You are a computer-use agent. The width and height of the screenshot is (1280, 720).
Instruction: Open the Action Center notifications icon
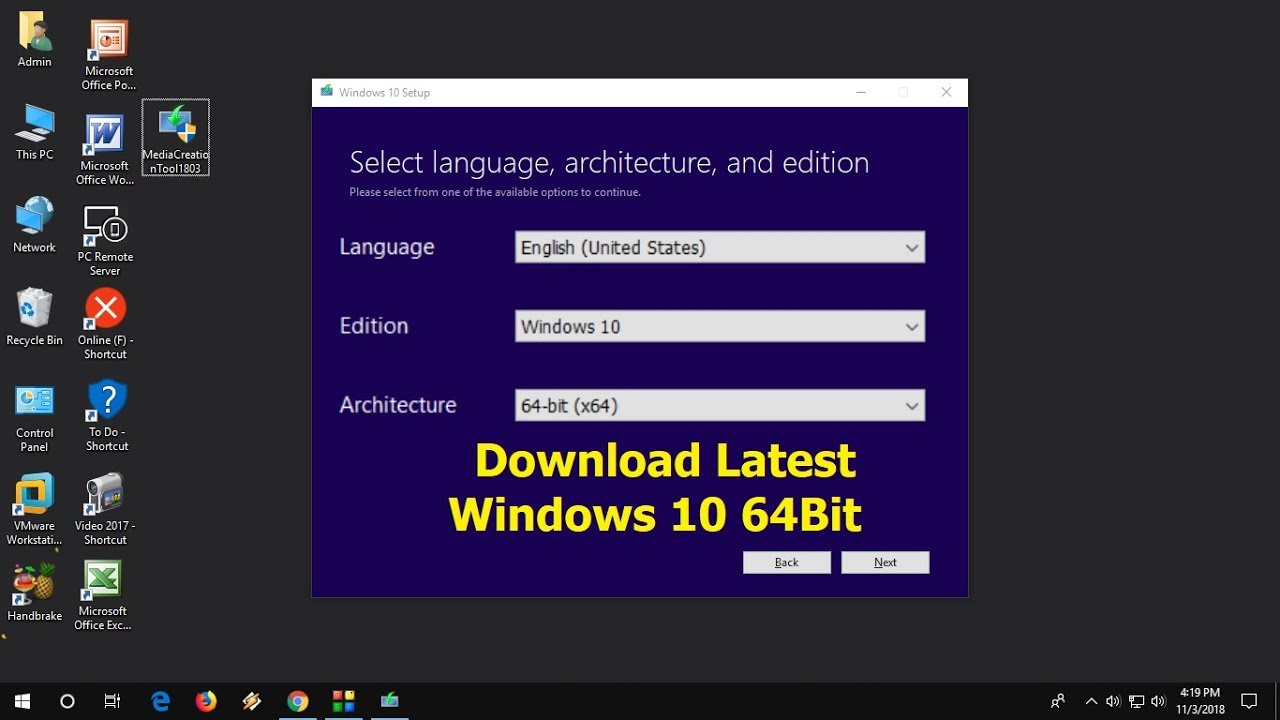(x=1249, y=701)
